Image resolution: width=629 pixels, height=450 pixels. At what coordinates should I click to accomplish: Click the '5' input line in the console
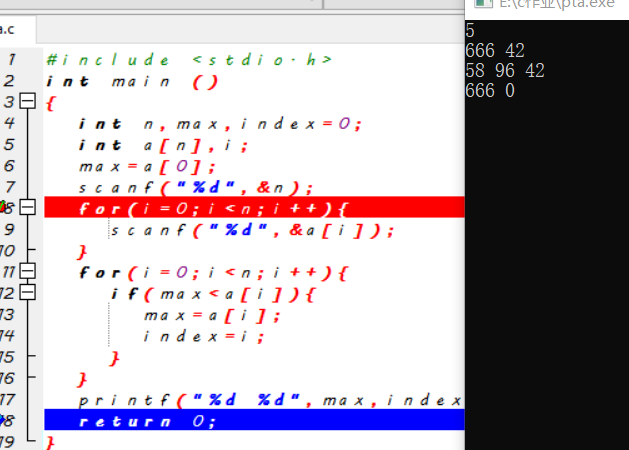[470, 31]
